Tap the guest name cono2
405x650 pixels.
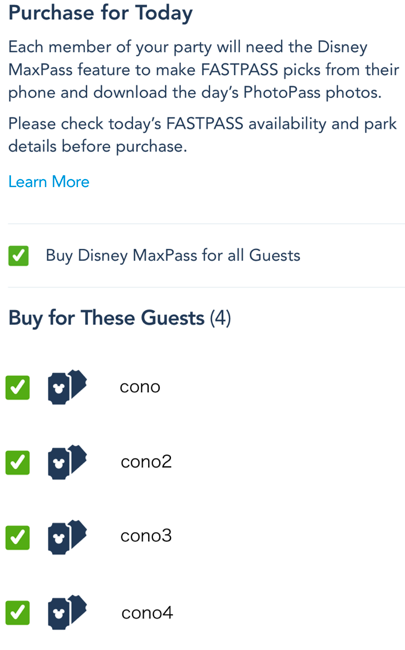click(146, 462)
